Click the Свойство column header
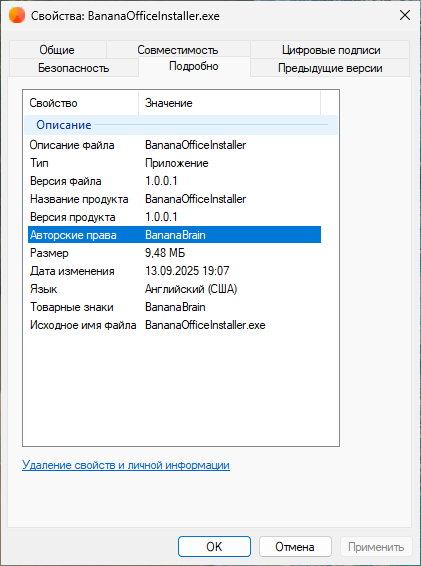This screenshot has width=421, height=566. click(81, 103)
